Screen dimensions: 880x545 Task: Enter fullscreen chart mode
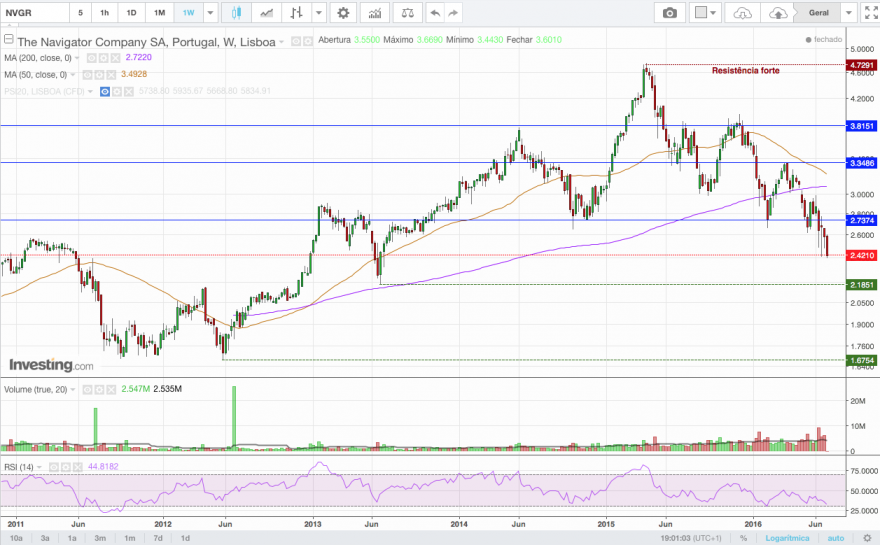[x=871, y=12]
